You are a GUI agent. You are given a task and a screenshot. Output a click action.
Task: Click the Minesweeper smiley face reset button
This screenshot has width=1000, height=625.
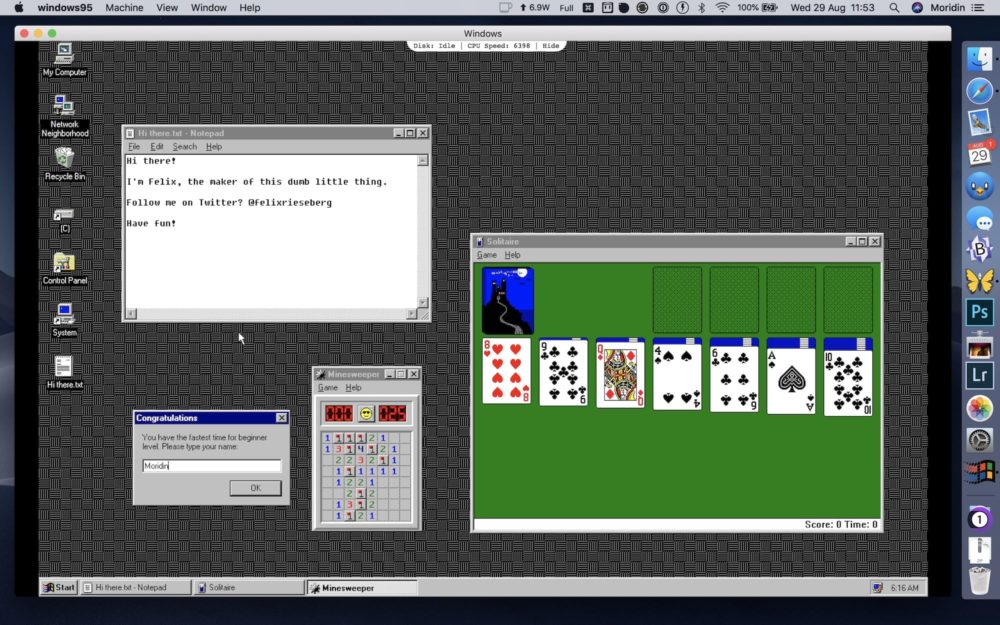point(365,414)
